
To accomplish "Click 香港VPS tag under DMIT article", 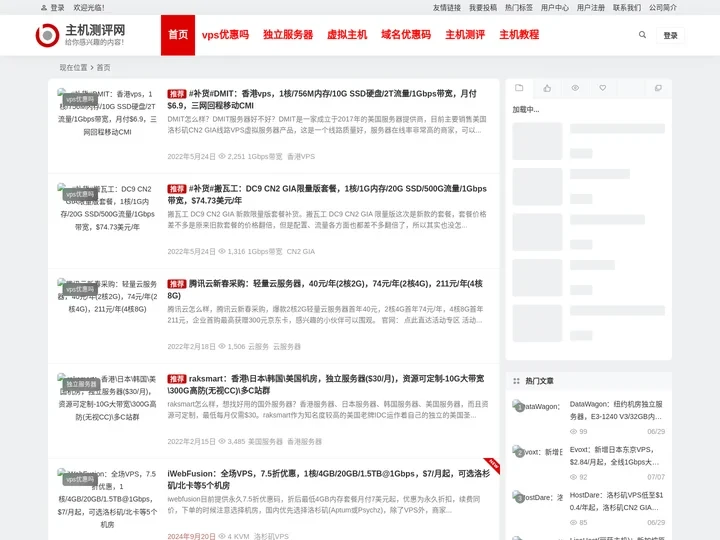I will tap(301, 157).
